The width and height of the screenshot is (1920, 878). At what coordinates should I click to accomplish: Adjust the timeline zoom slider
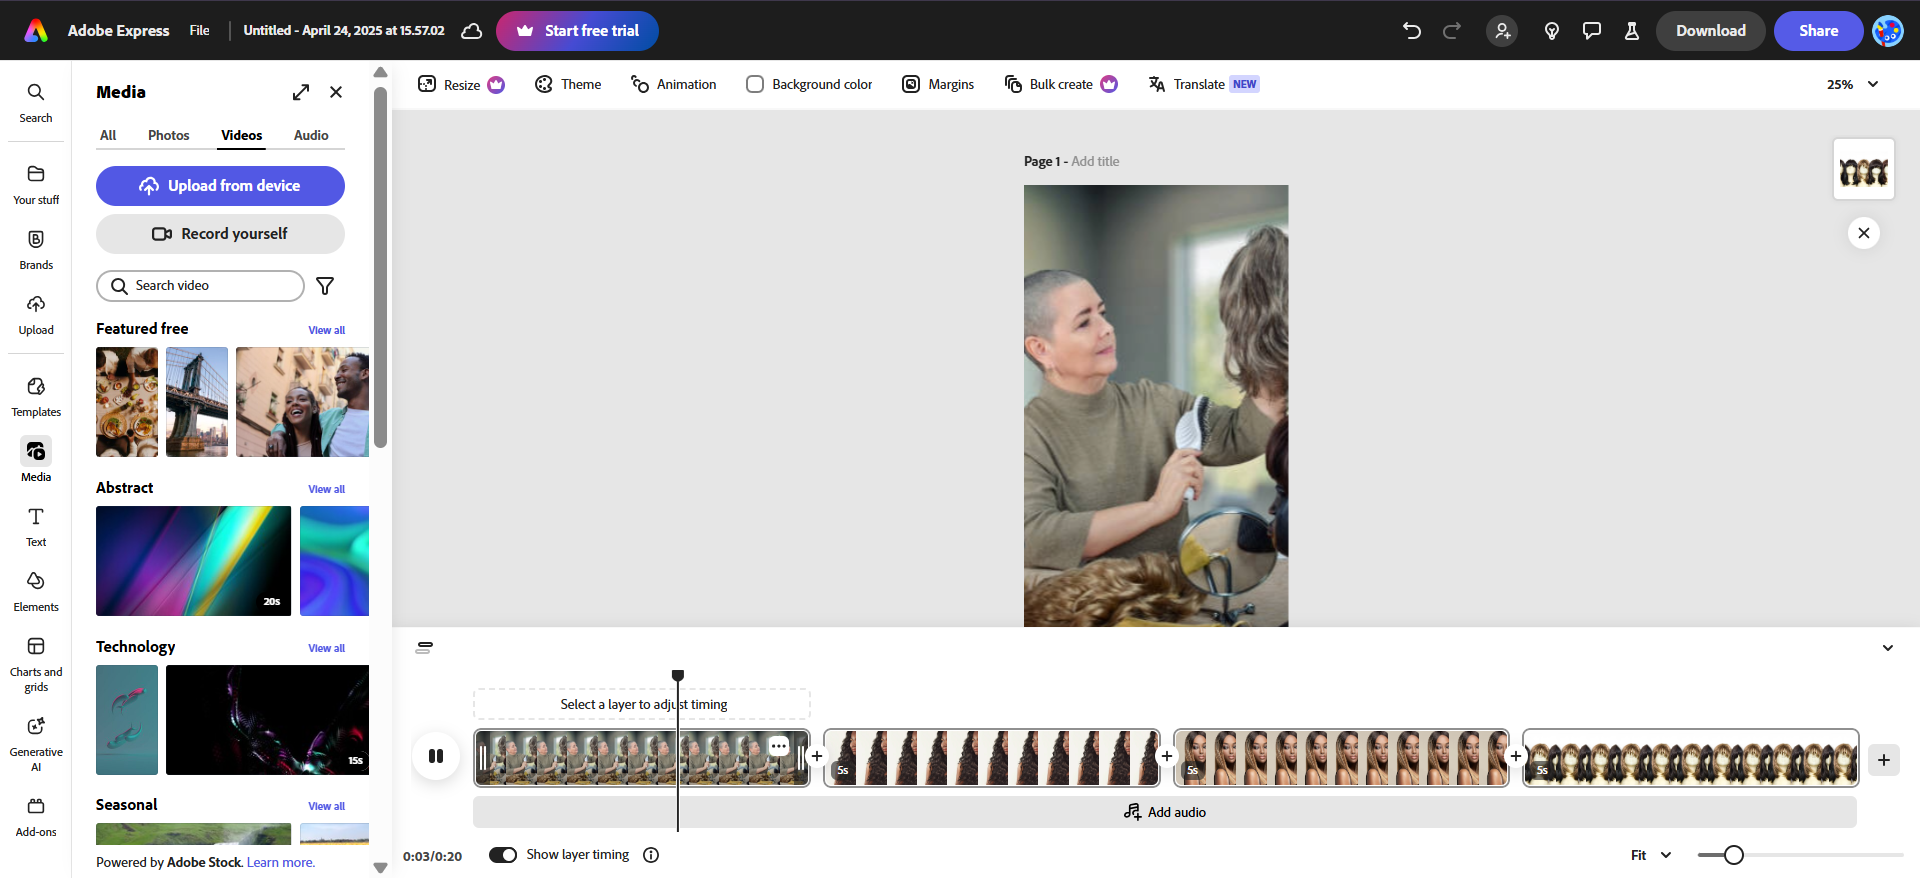(x=1734, y=855)
